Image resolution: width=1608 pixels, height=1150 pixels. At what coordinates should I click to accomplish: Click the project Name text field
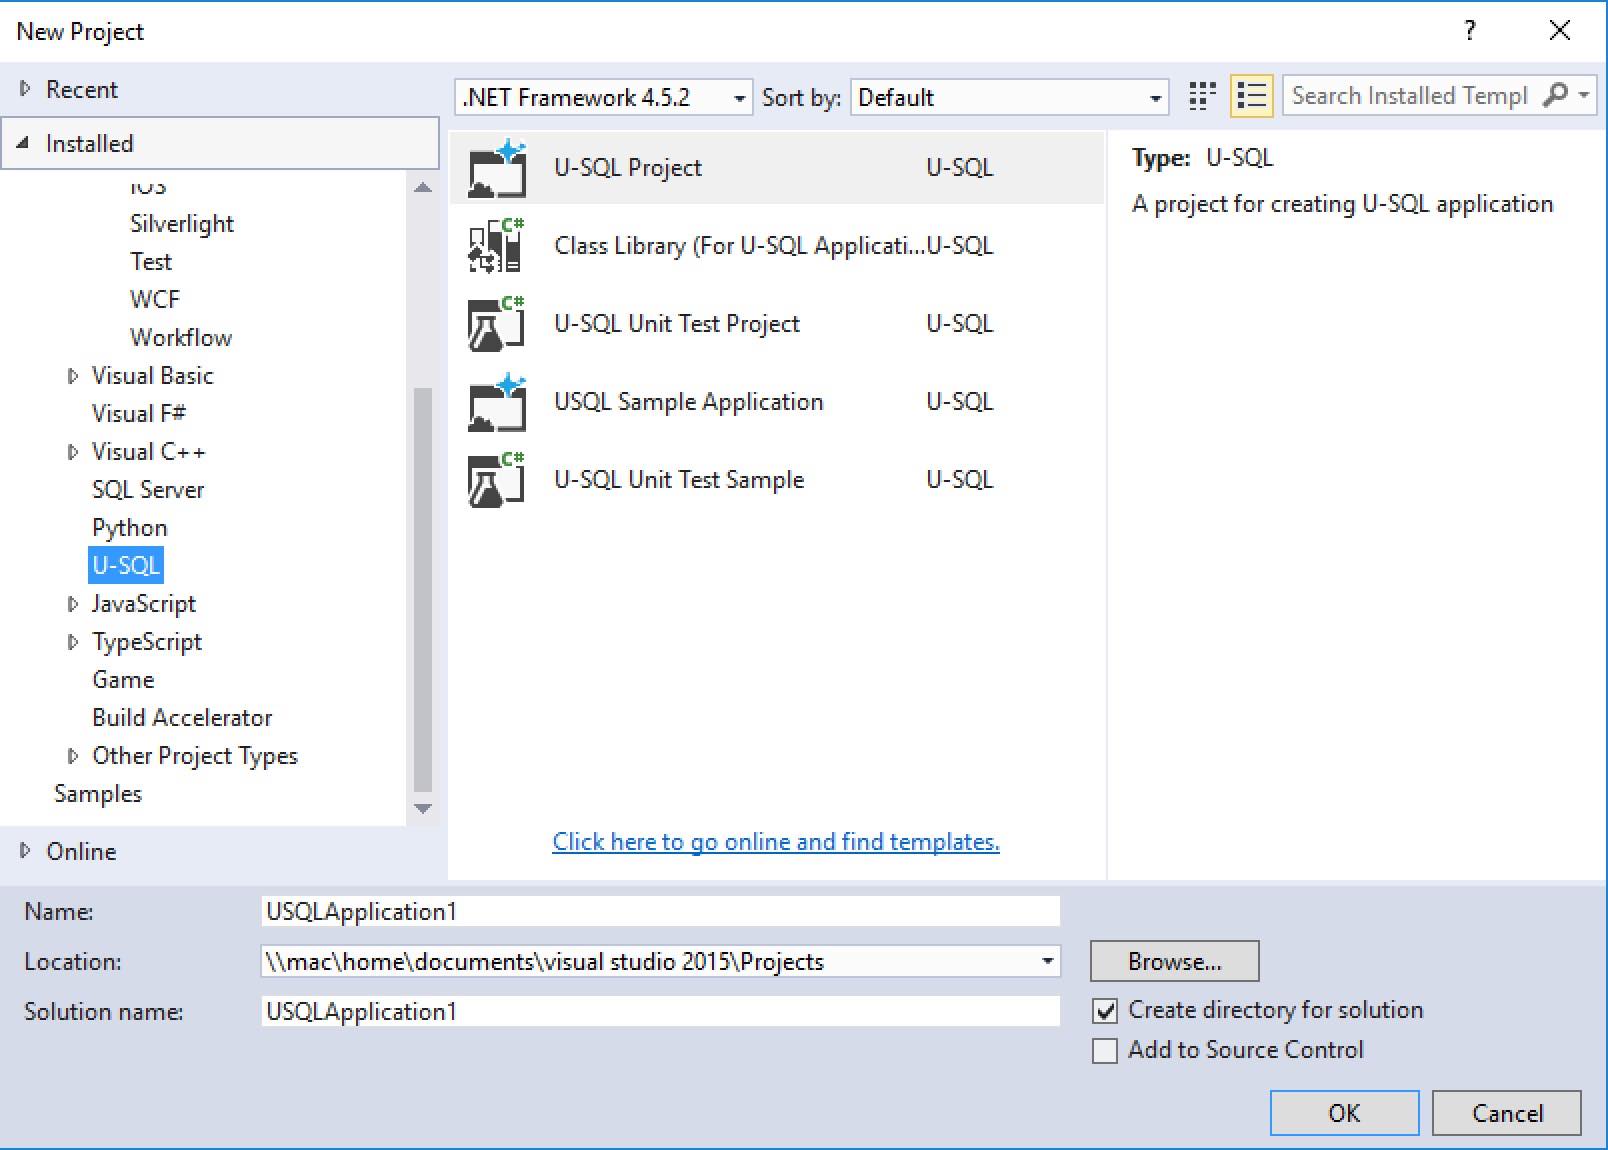coord(660,912)
